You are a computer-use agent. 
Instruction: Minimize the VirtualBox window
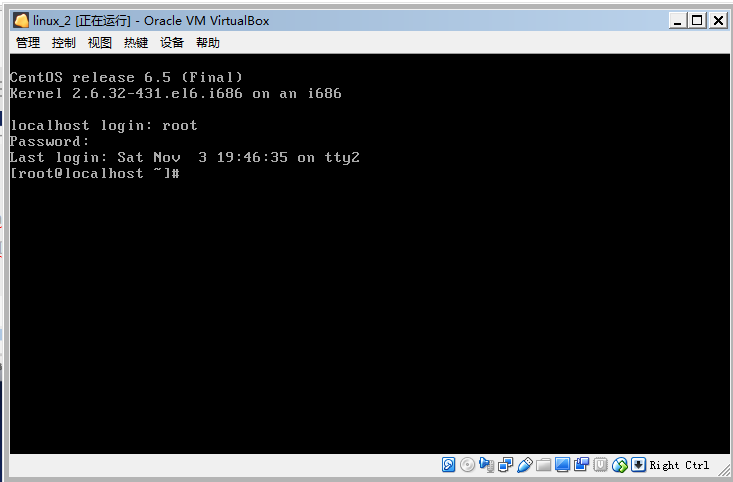[x=677, y=21]
